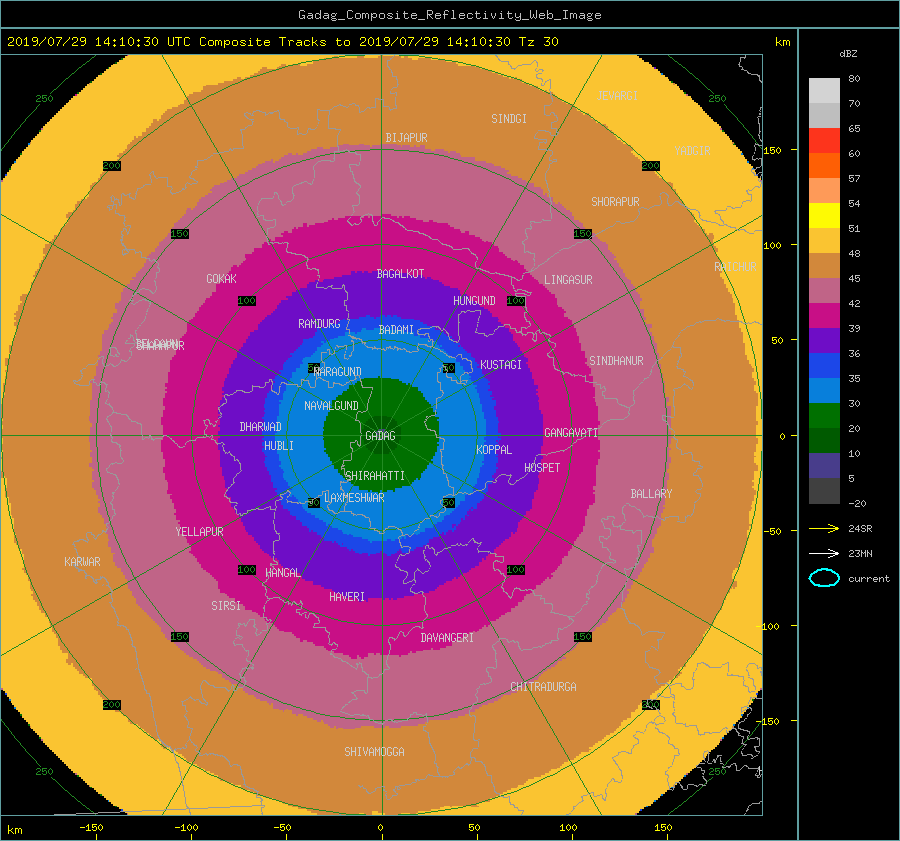Click the dBZ heading above the color scale
900x841 pixels.
[x=848, y=54]
